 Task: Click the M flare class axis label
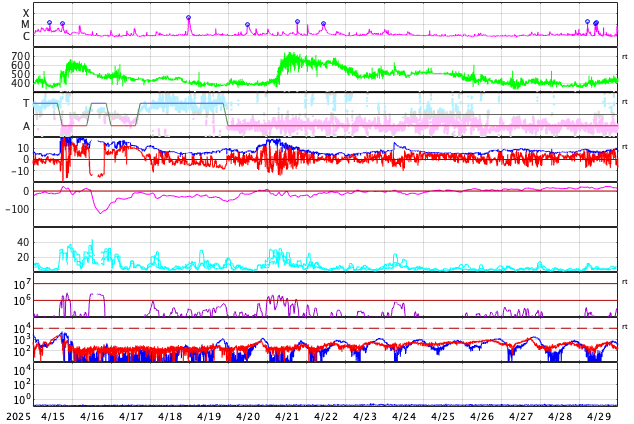click(x=25, y=25)
